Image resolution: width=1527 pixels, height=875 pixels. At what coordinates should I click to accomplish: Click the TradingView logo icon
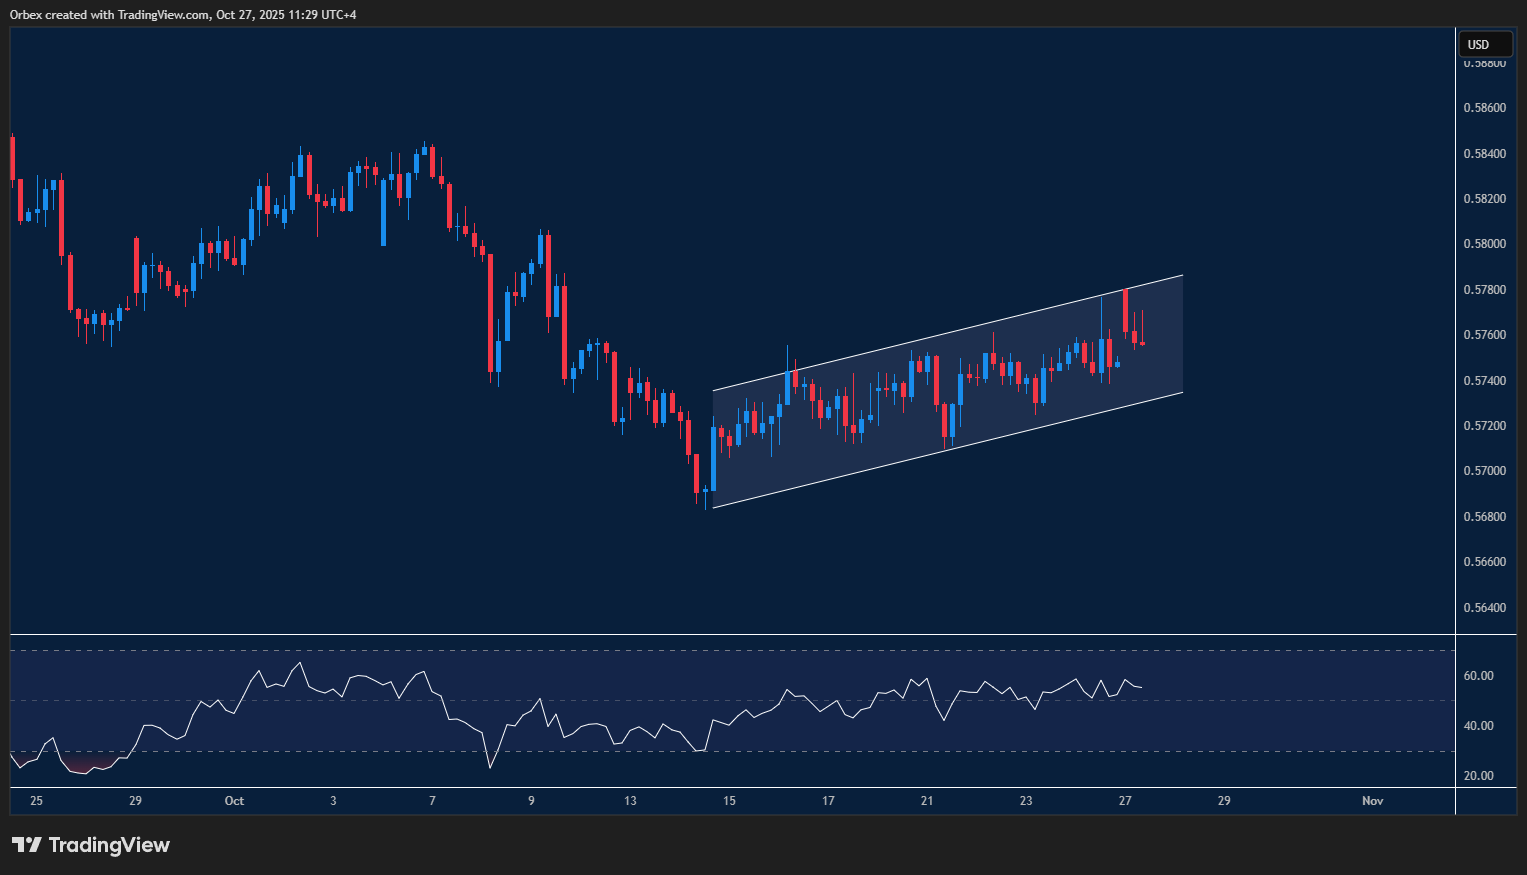coord(26,845)
